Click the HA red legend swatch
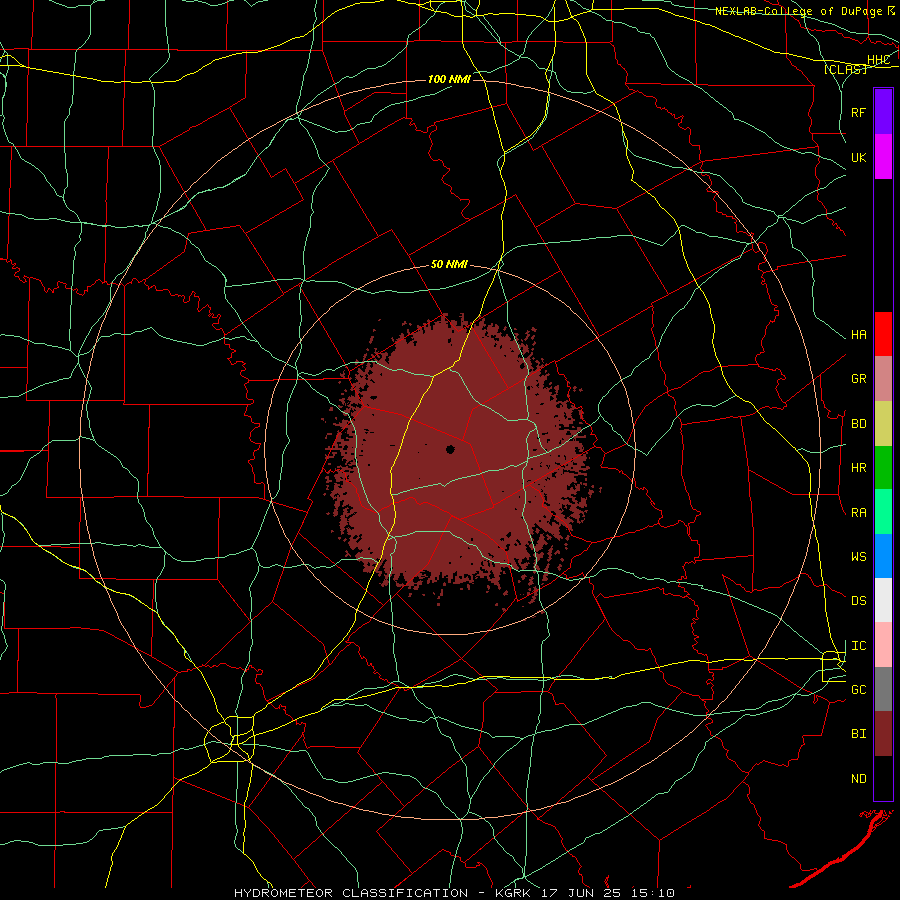The height and width of the screenshot is (900, 900). (883, 334)
